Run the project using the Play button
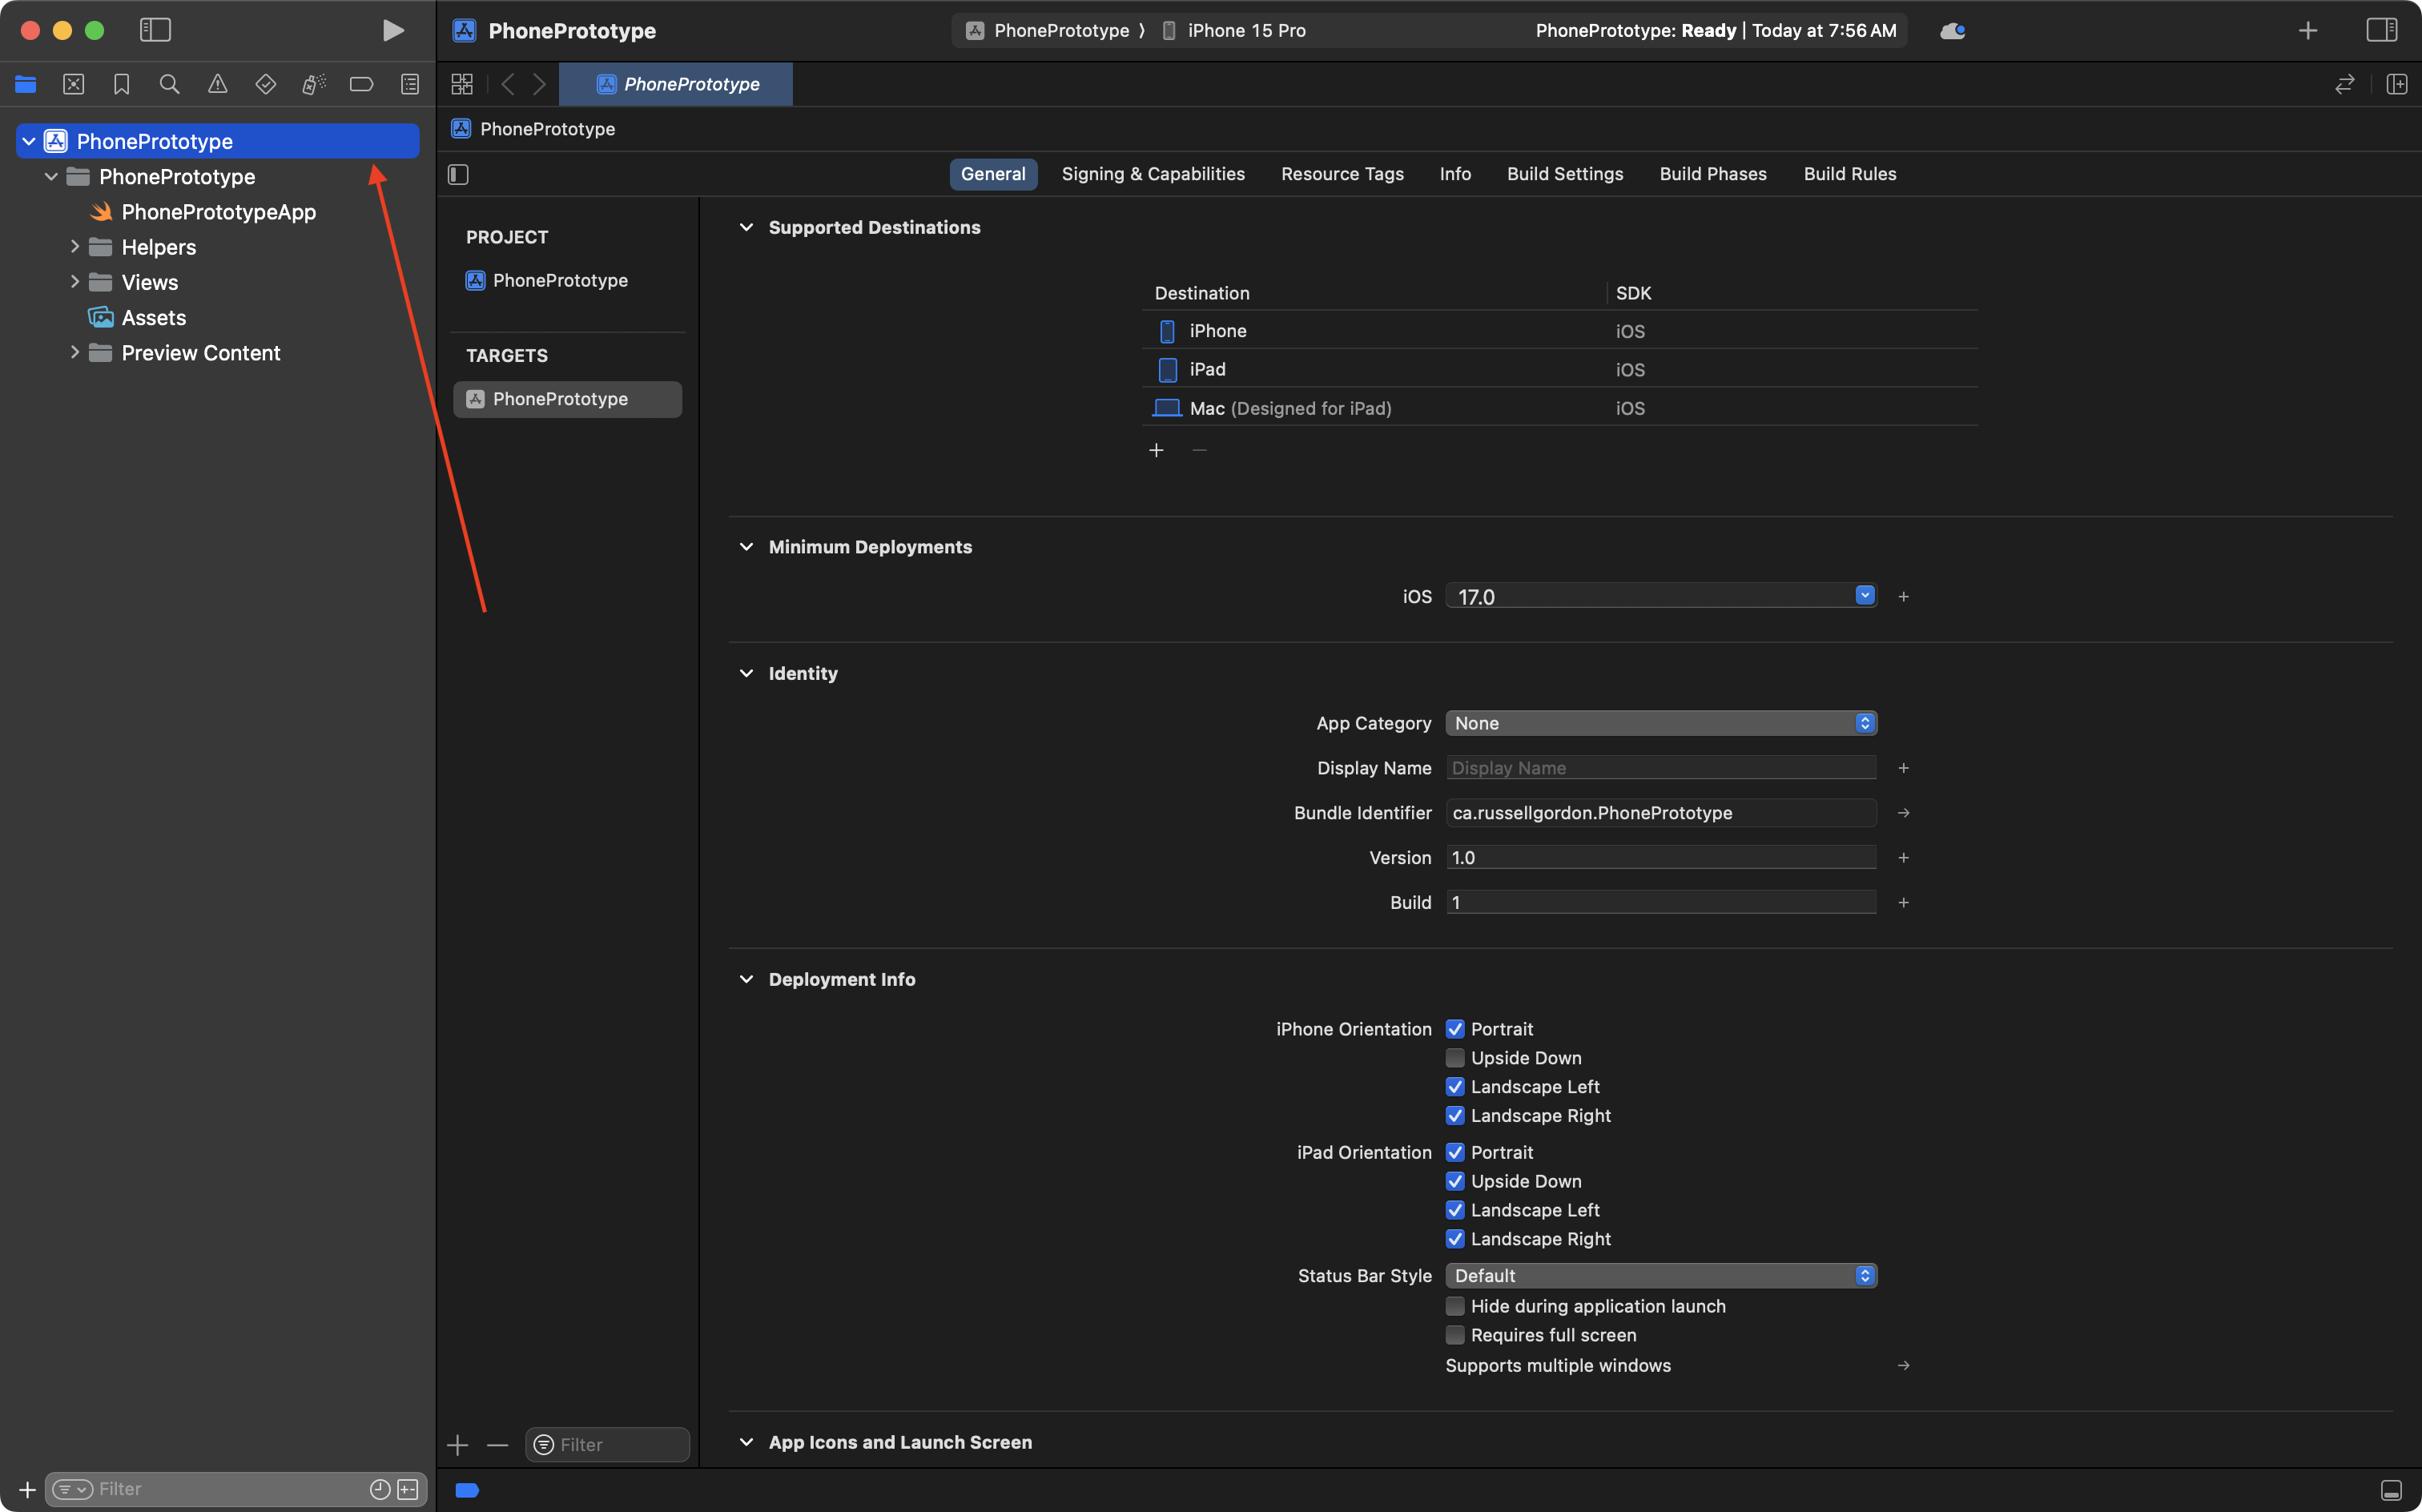This screenshot has width=2422, height=1512. click(x=392, y=30)
